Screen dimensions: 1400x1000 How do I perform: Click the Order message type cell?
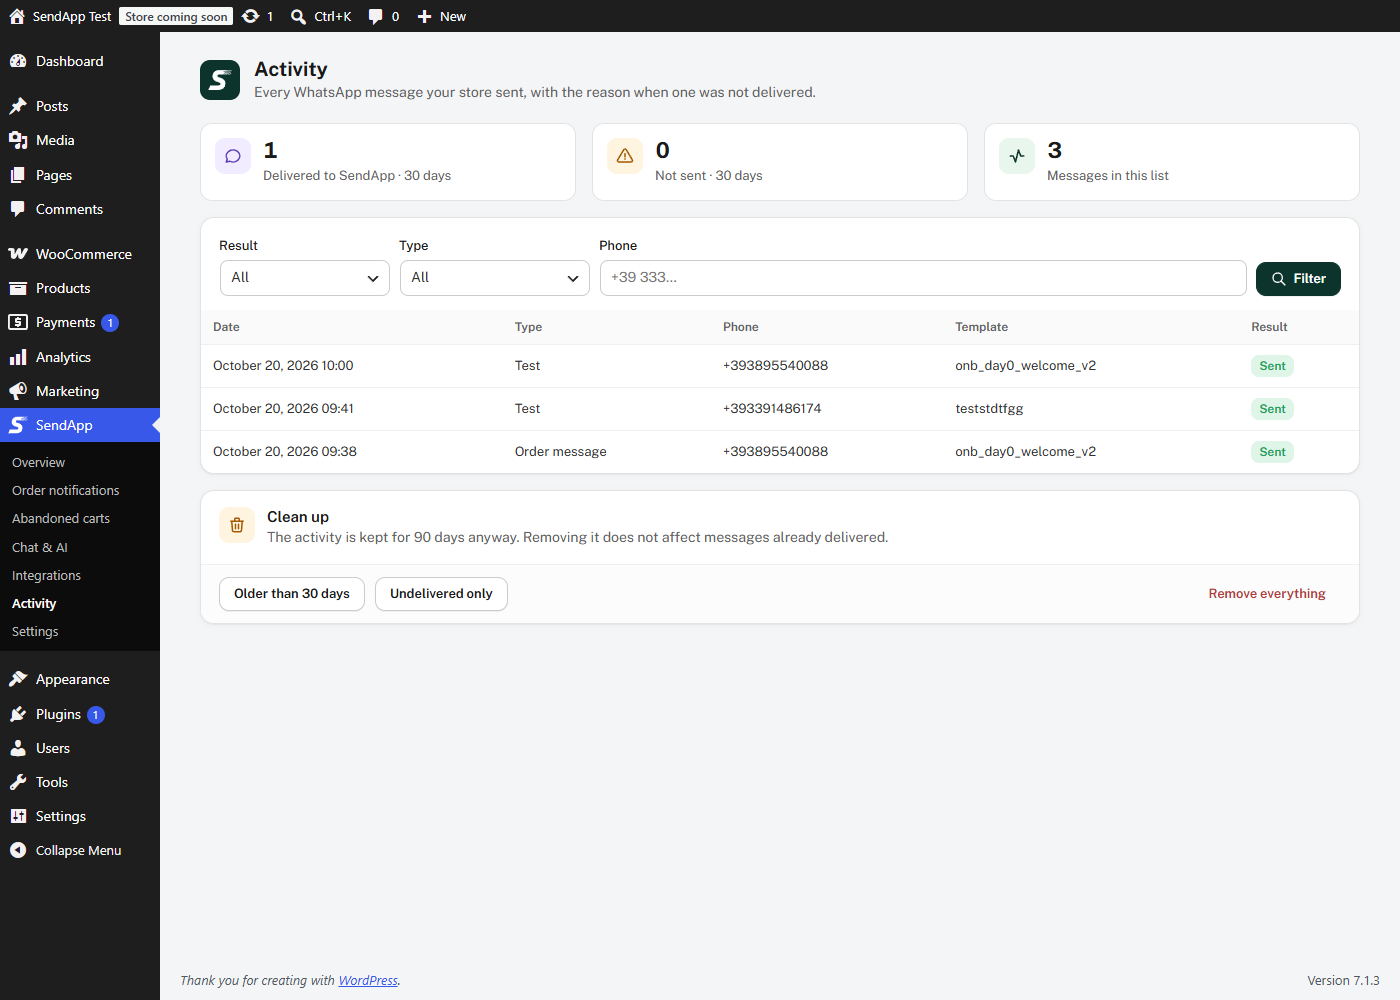tap(561, 452)
